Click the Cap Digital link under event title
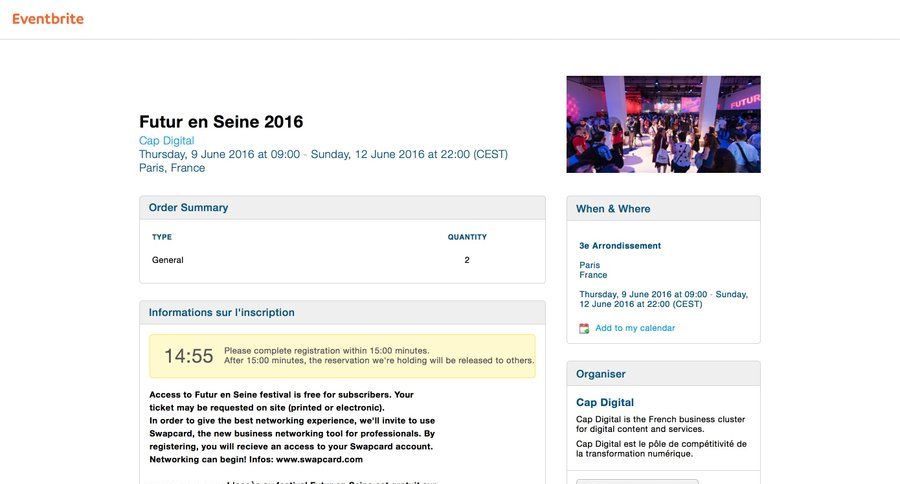 pyautogui.click(x=166, y=141)
